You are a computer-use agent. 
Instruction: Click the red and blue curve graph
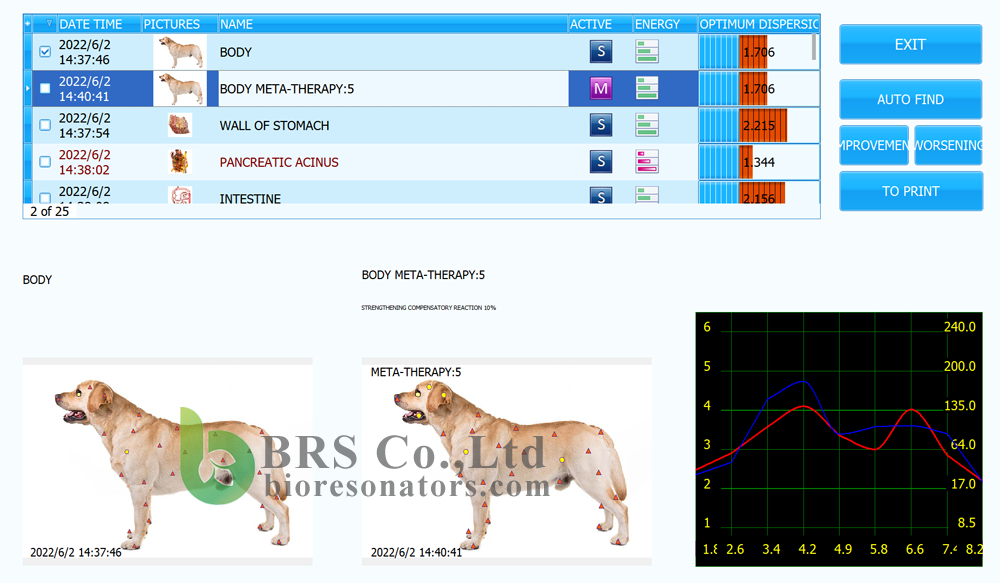coord(839,439)
